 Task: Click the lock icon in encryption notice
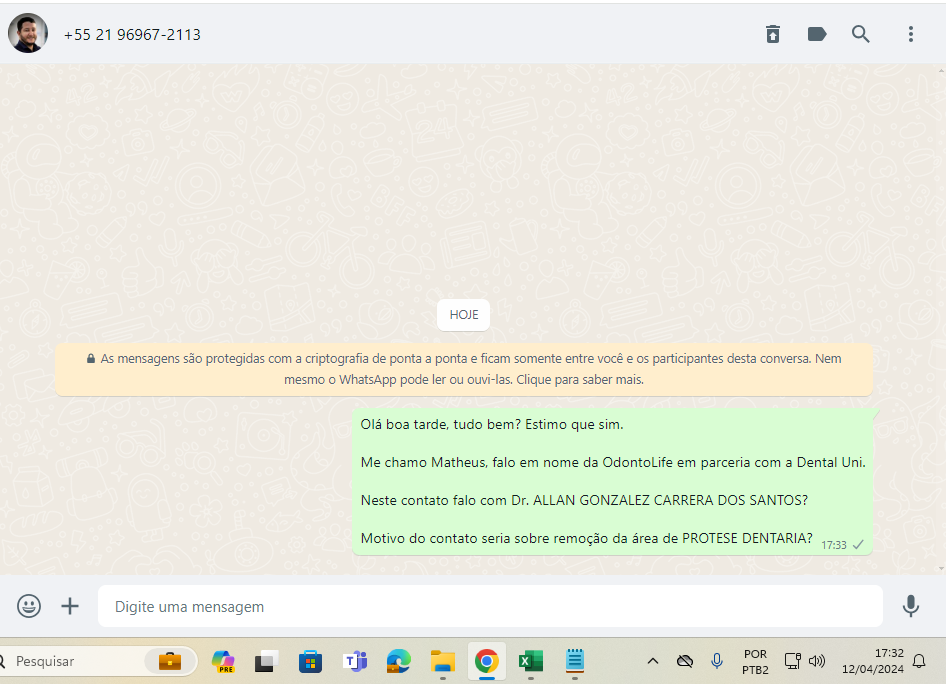click(x=90, y=359)
